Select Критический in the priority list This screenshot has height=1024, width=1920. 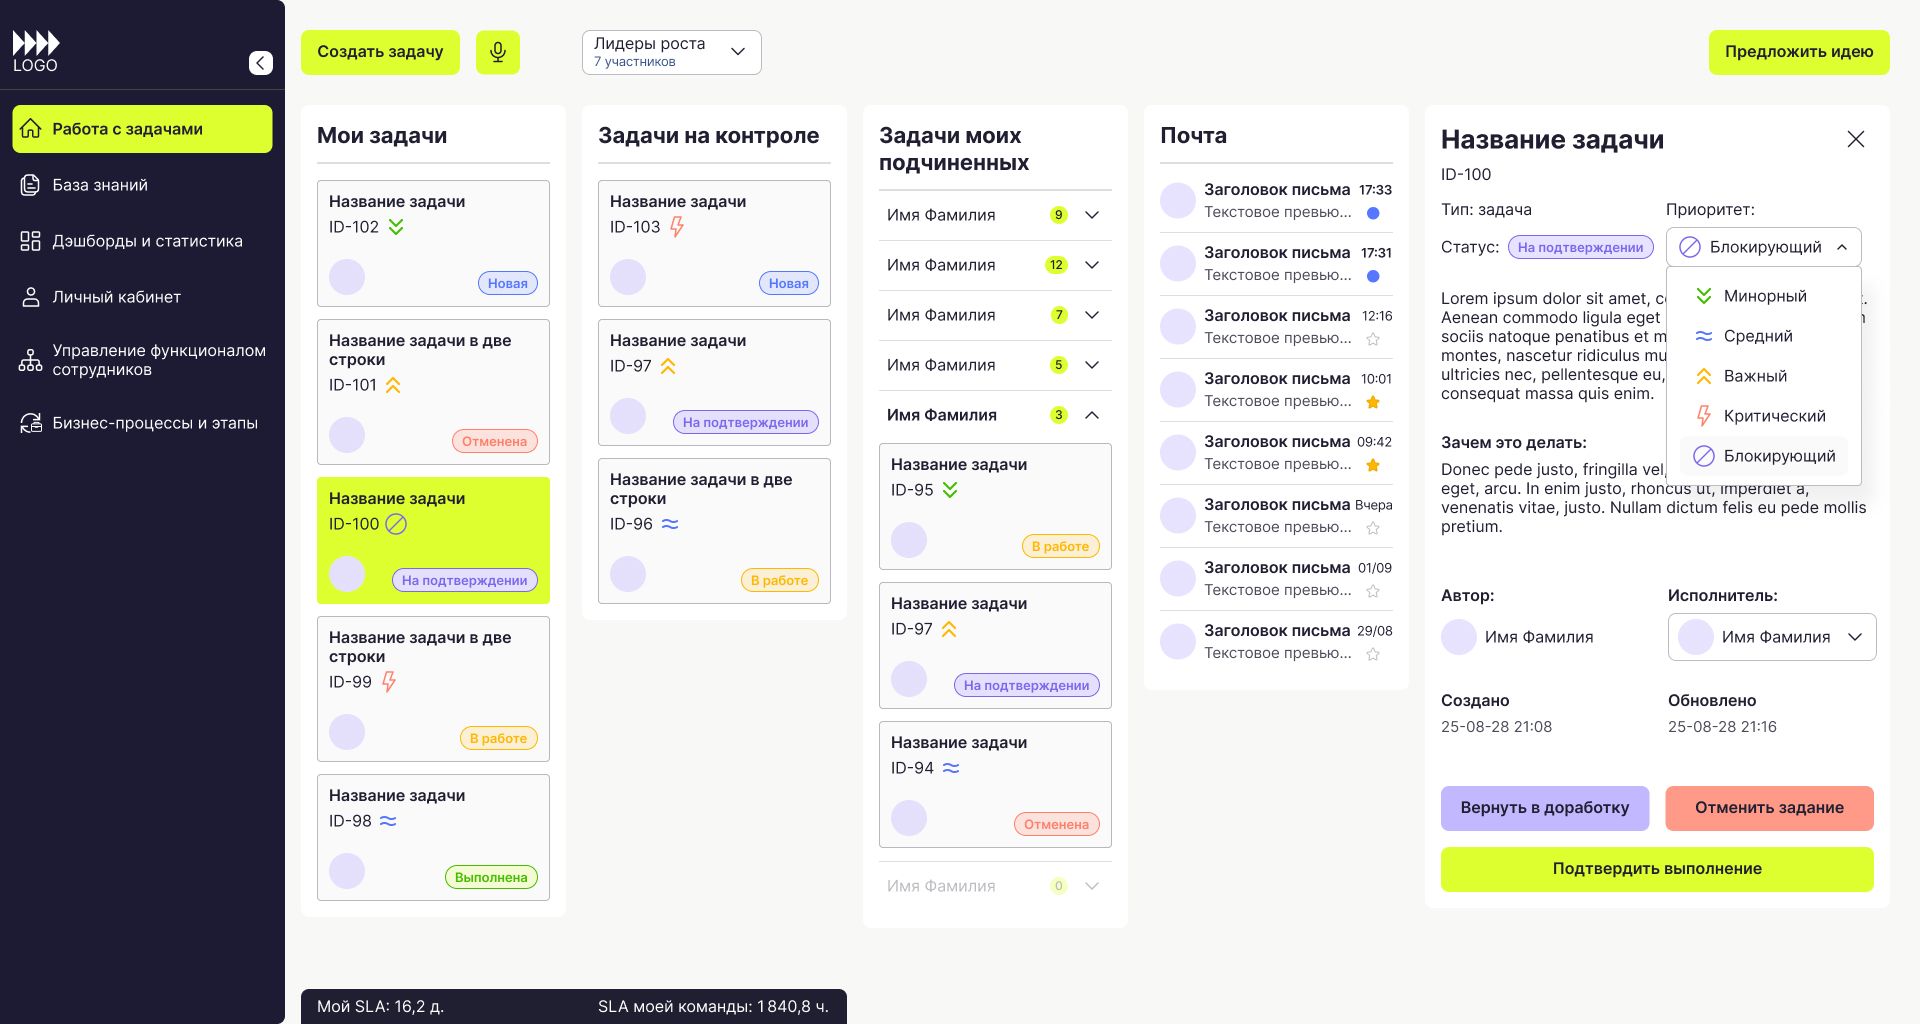(x=1773, y=416)
